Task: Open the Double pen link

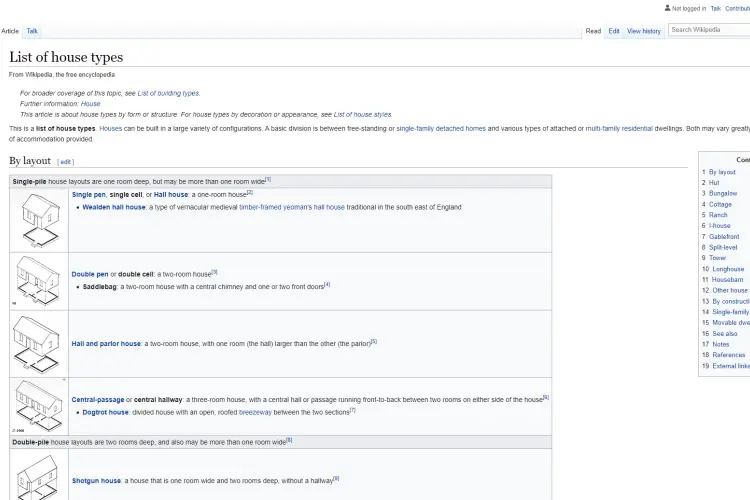Action: (90, 274)
